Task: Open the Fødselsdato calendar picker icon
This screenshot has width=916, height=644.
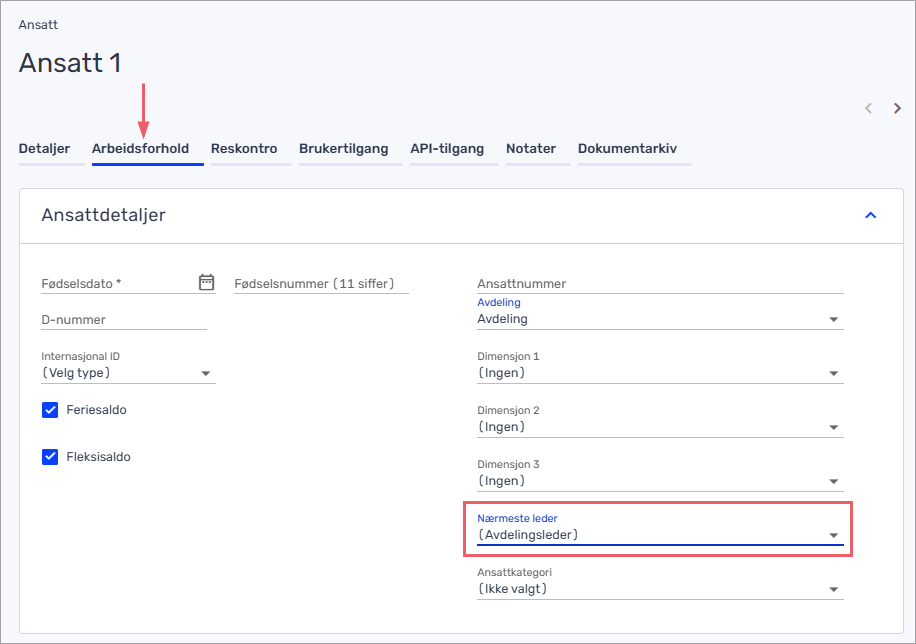Action: tap(206, 282)
